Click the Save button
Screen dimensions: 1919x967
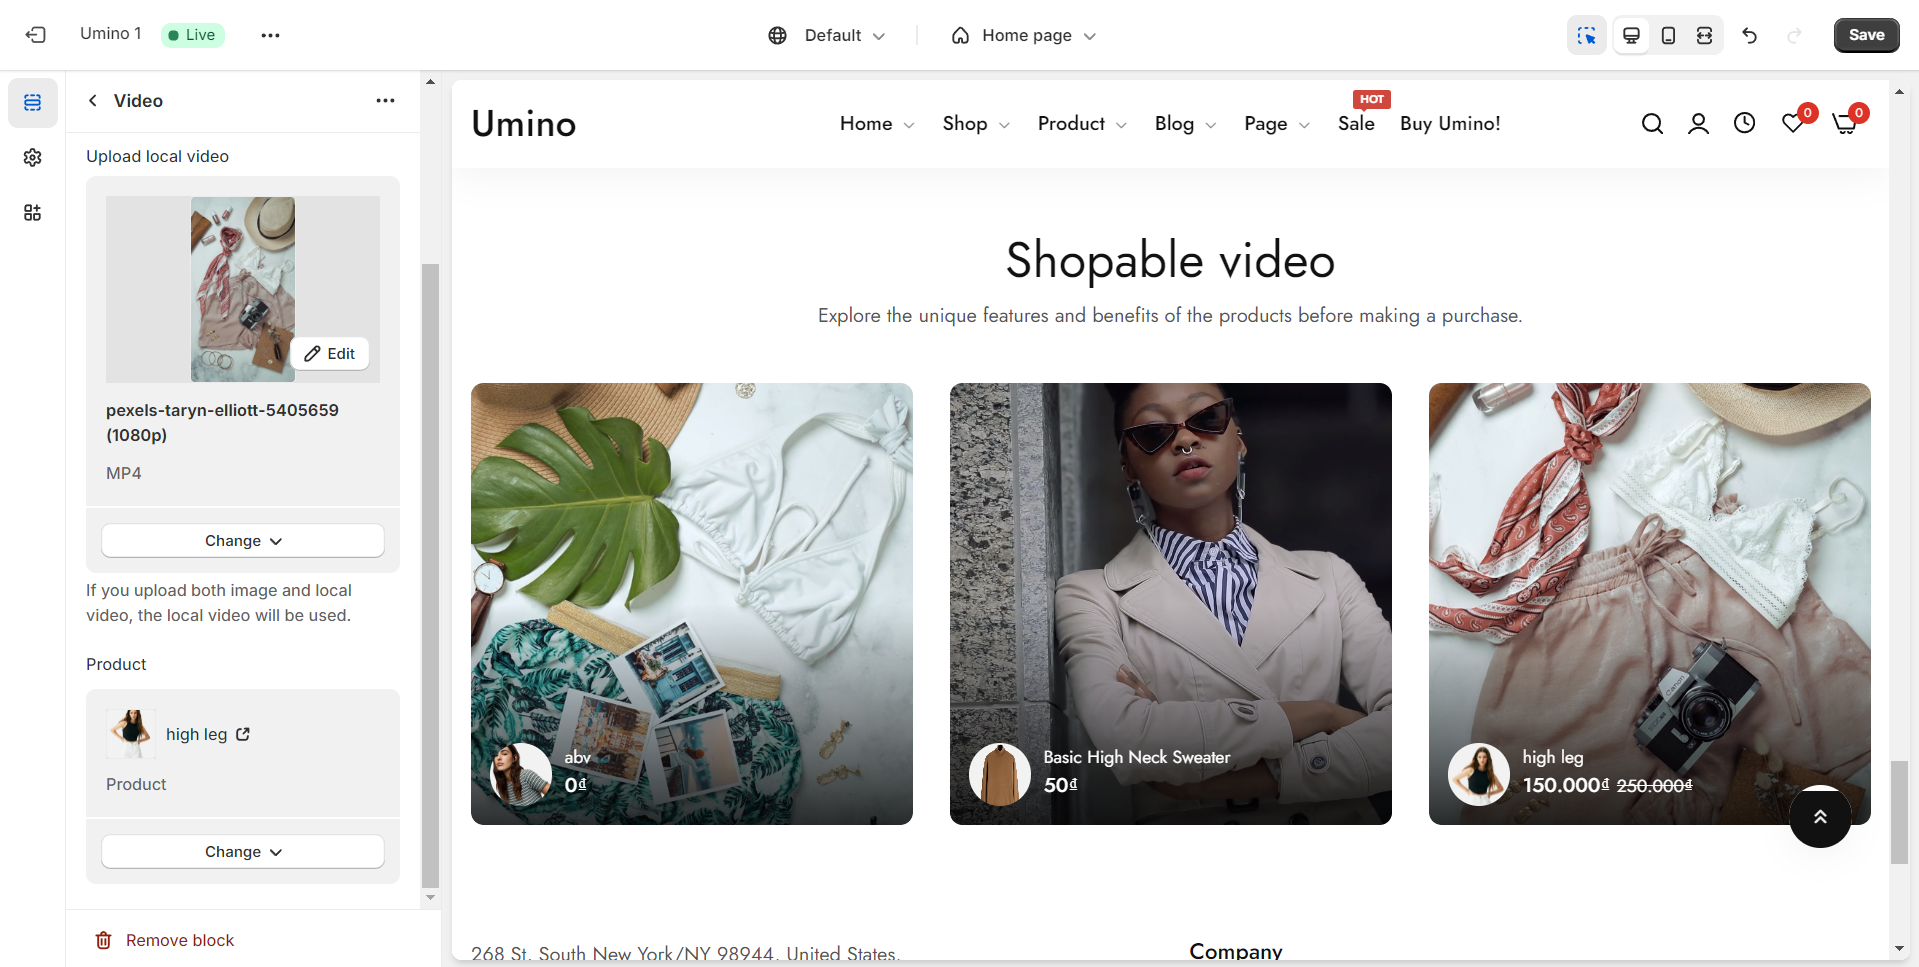(1866, 35)
